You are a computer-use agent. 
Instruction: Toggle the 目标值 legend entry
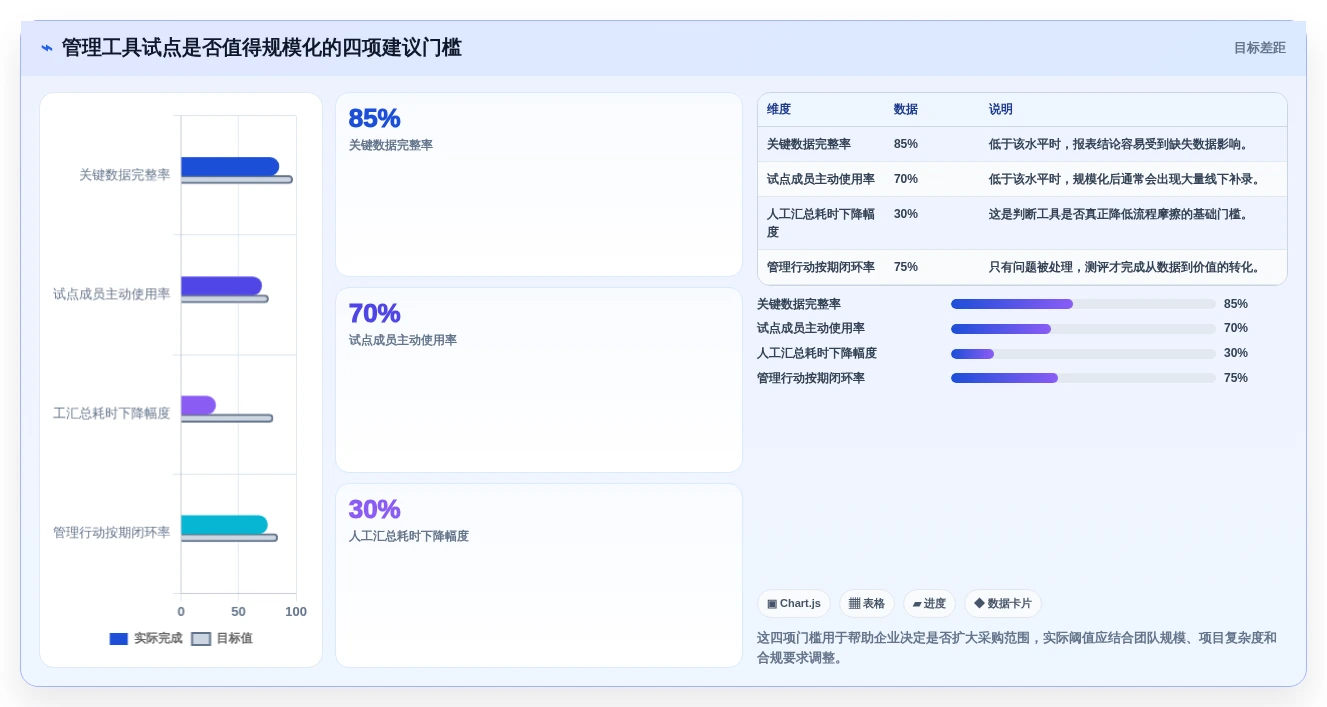222,638
